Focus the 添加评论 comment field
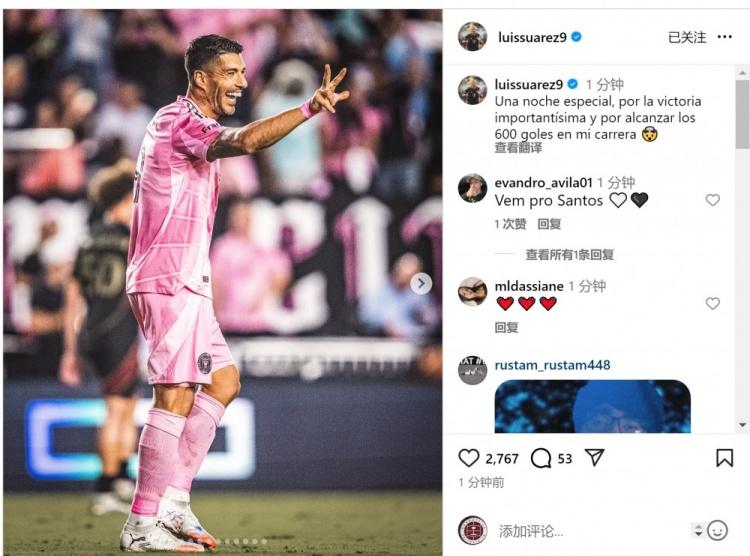The width and height of the screenshot is (750, 556). [591, 531]
